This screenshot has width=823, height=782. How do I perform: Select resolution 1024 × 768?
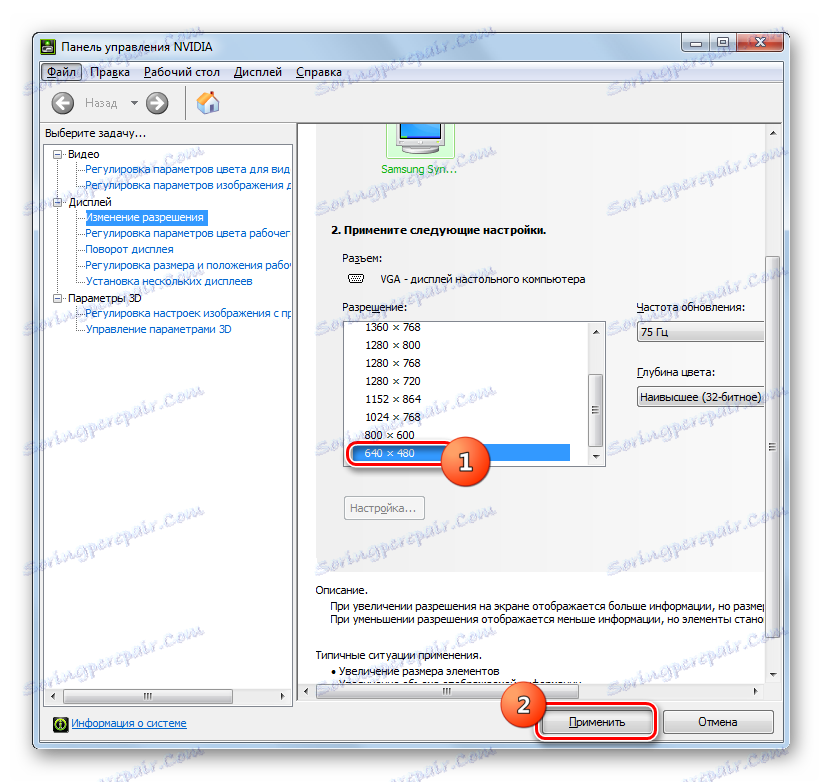(x=393, y=417)
